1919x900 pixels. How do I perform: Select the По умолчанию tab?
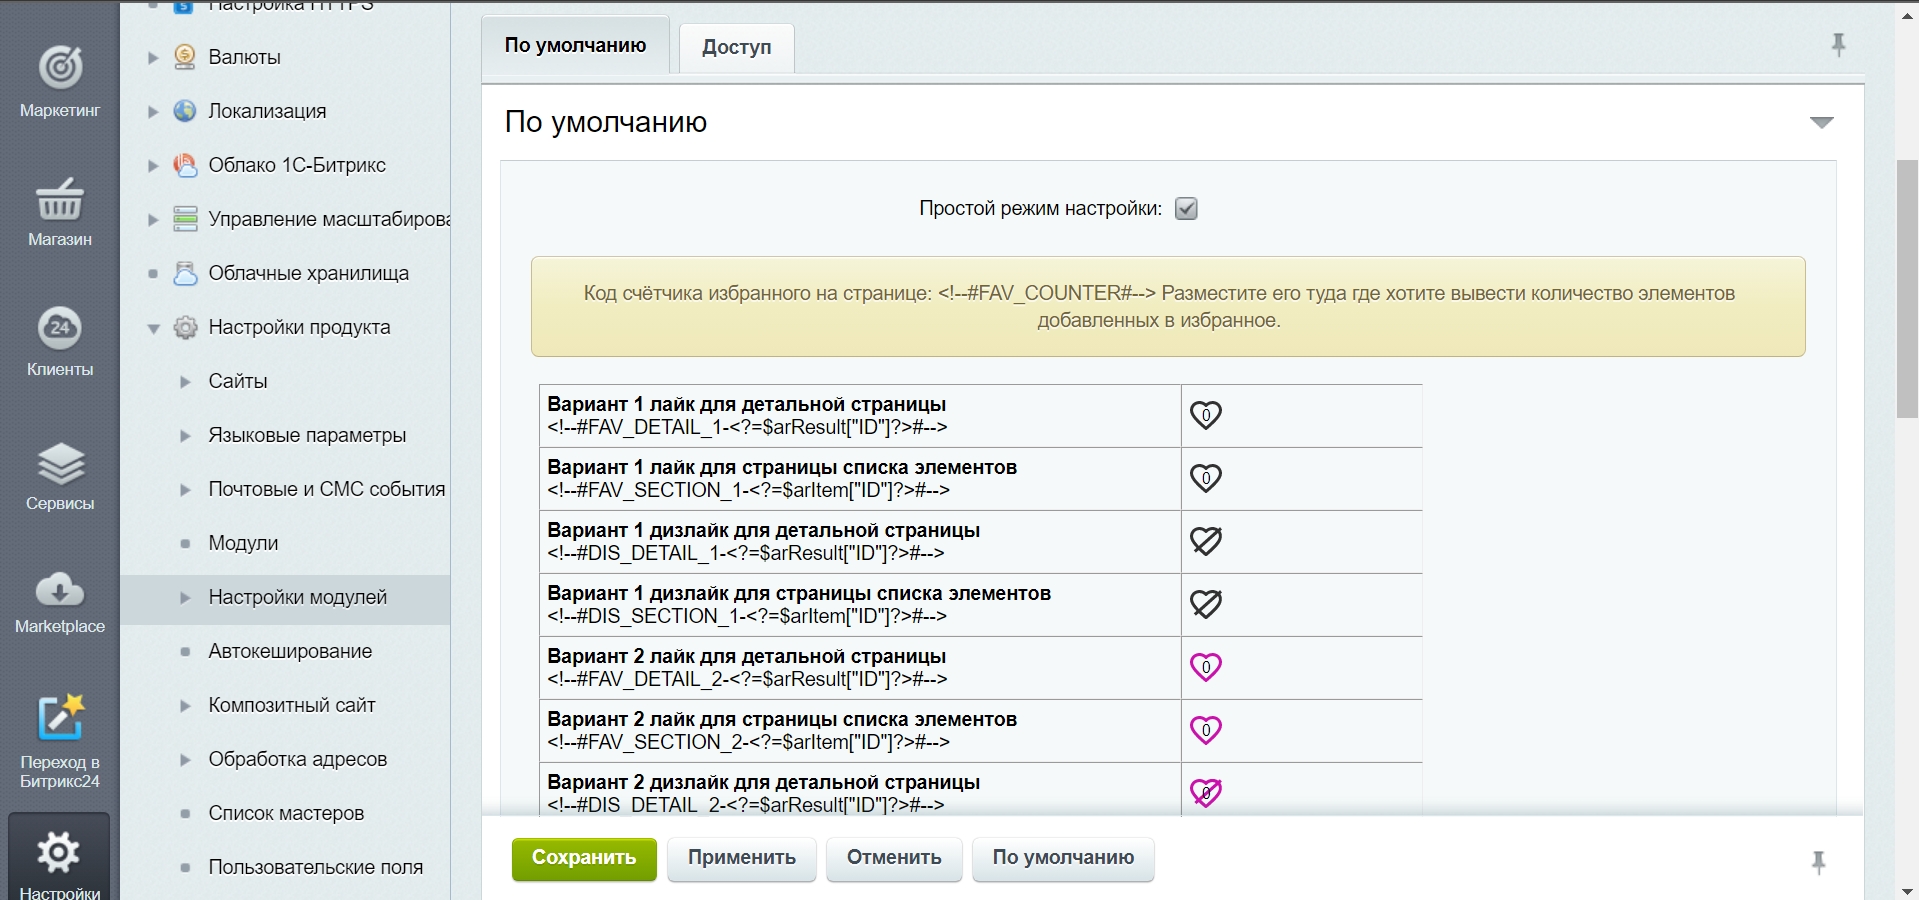575,45
